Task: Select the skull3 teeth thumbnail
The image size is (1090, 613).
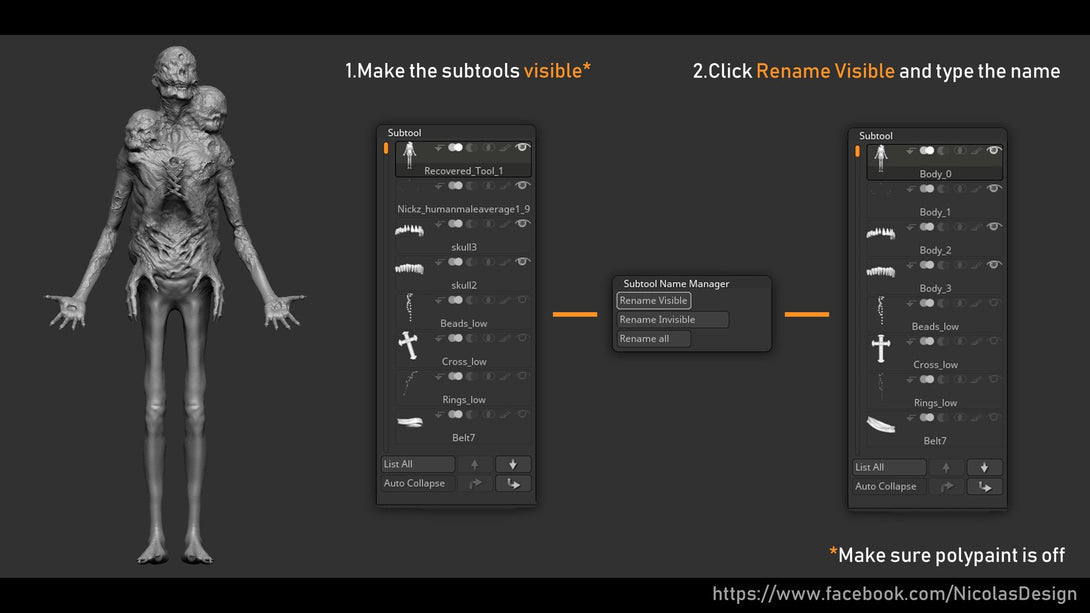Action: point(409,230)
